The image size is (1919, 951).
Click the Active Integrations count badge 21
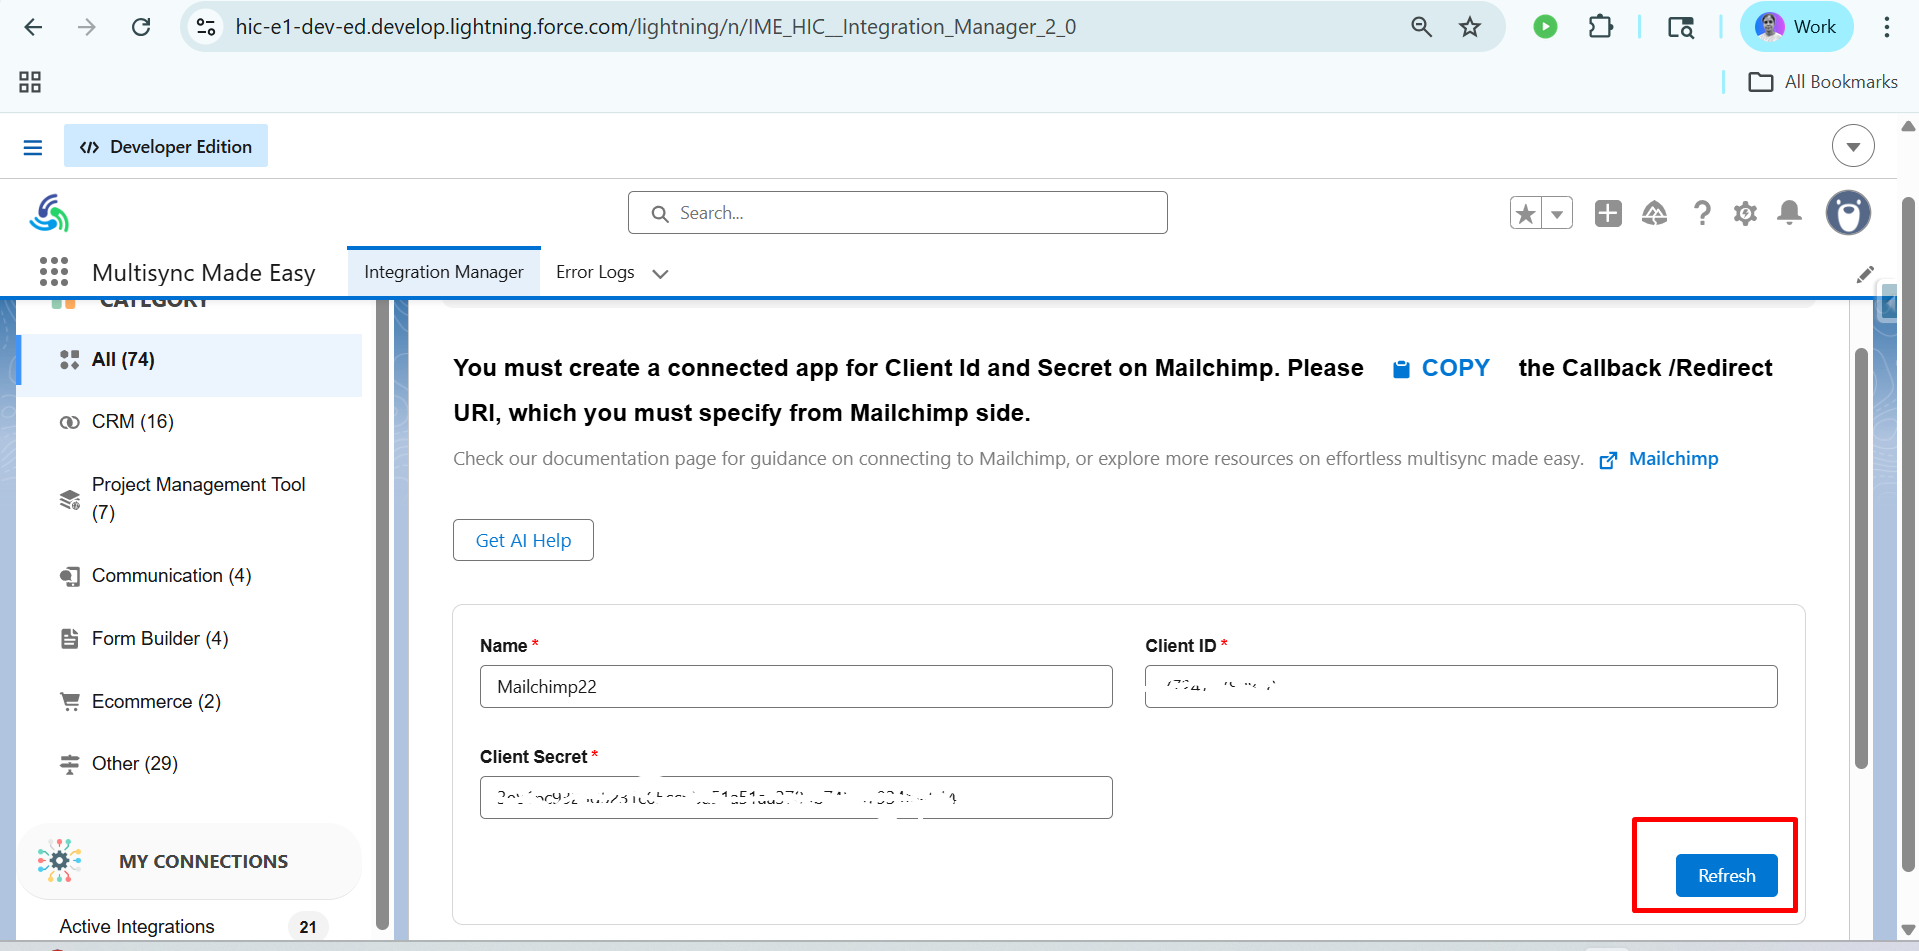click(308, 927)
